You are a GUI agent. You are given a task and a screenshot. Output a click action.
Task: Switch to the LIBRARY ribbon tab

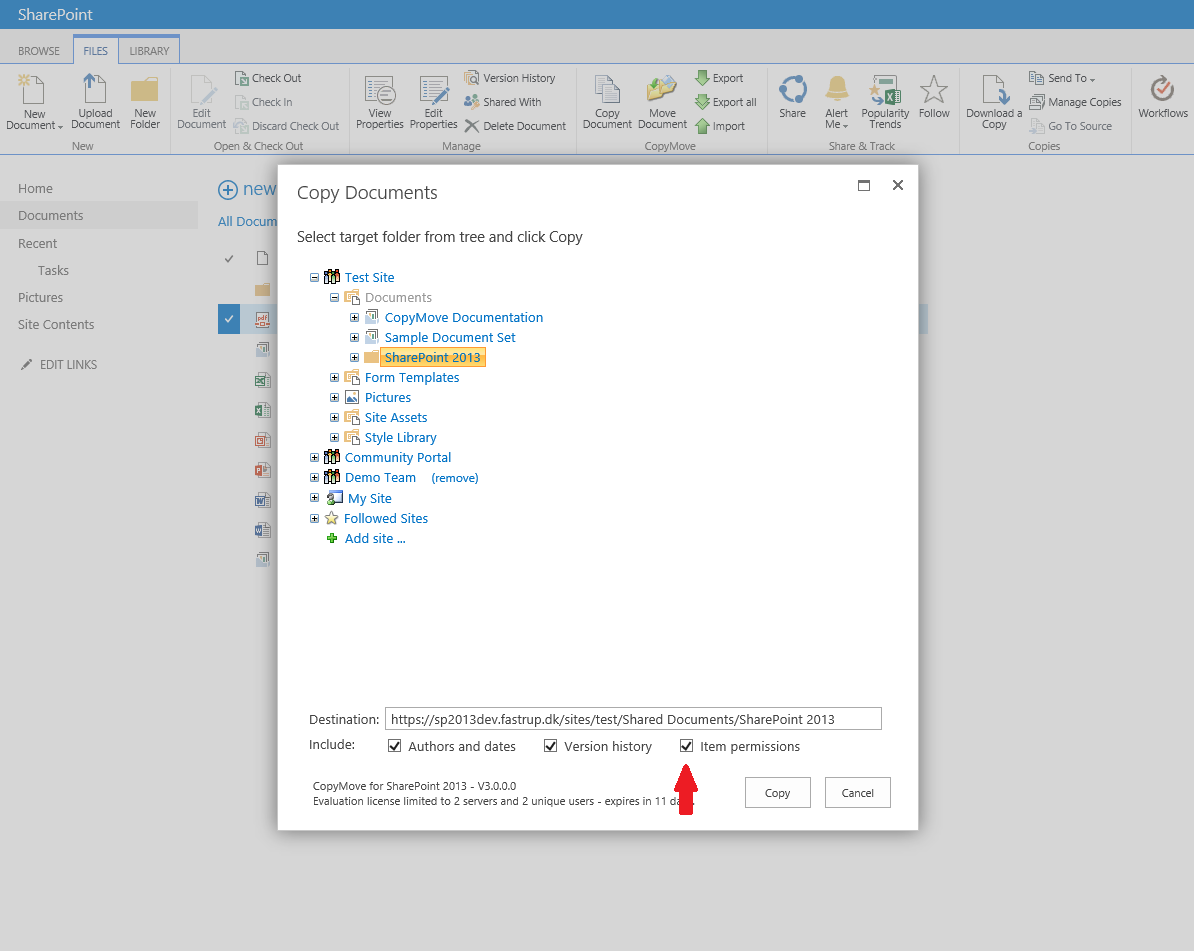[x=149, y=51]
